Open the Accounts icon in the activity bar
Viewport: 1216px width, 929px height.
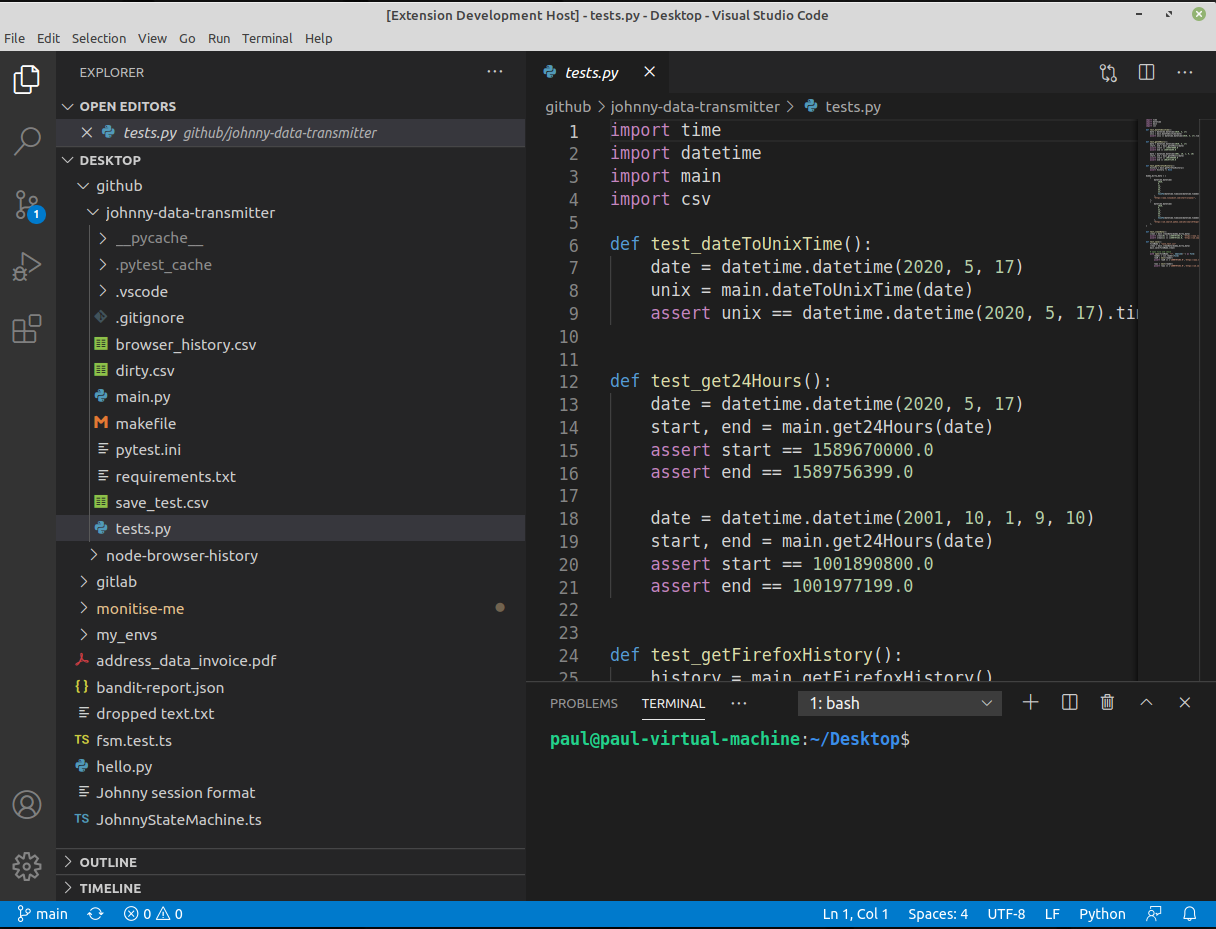(x=26, y=804)
